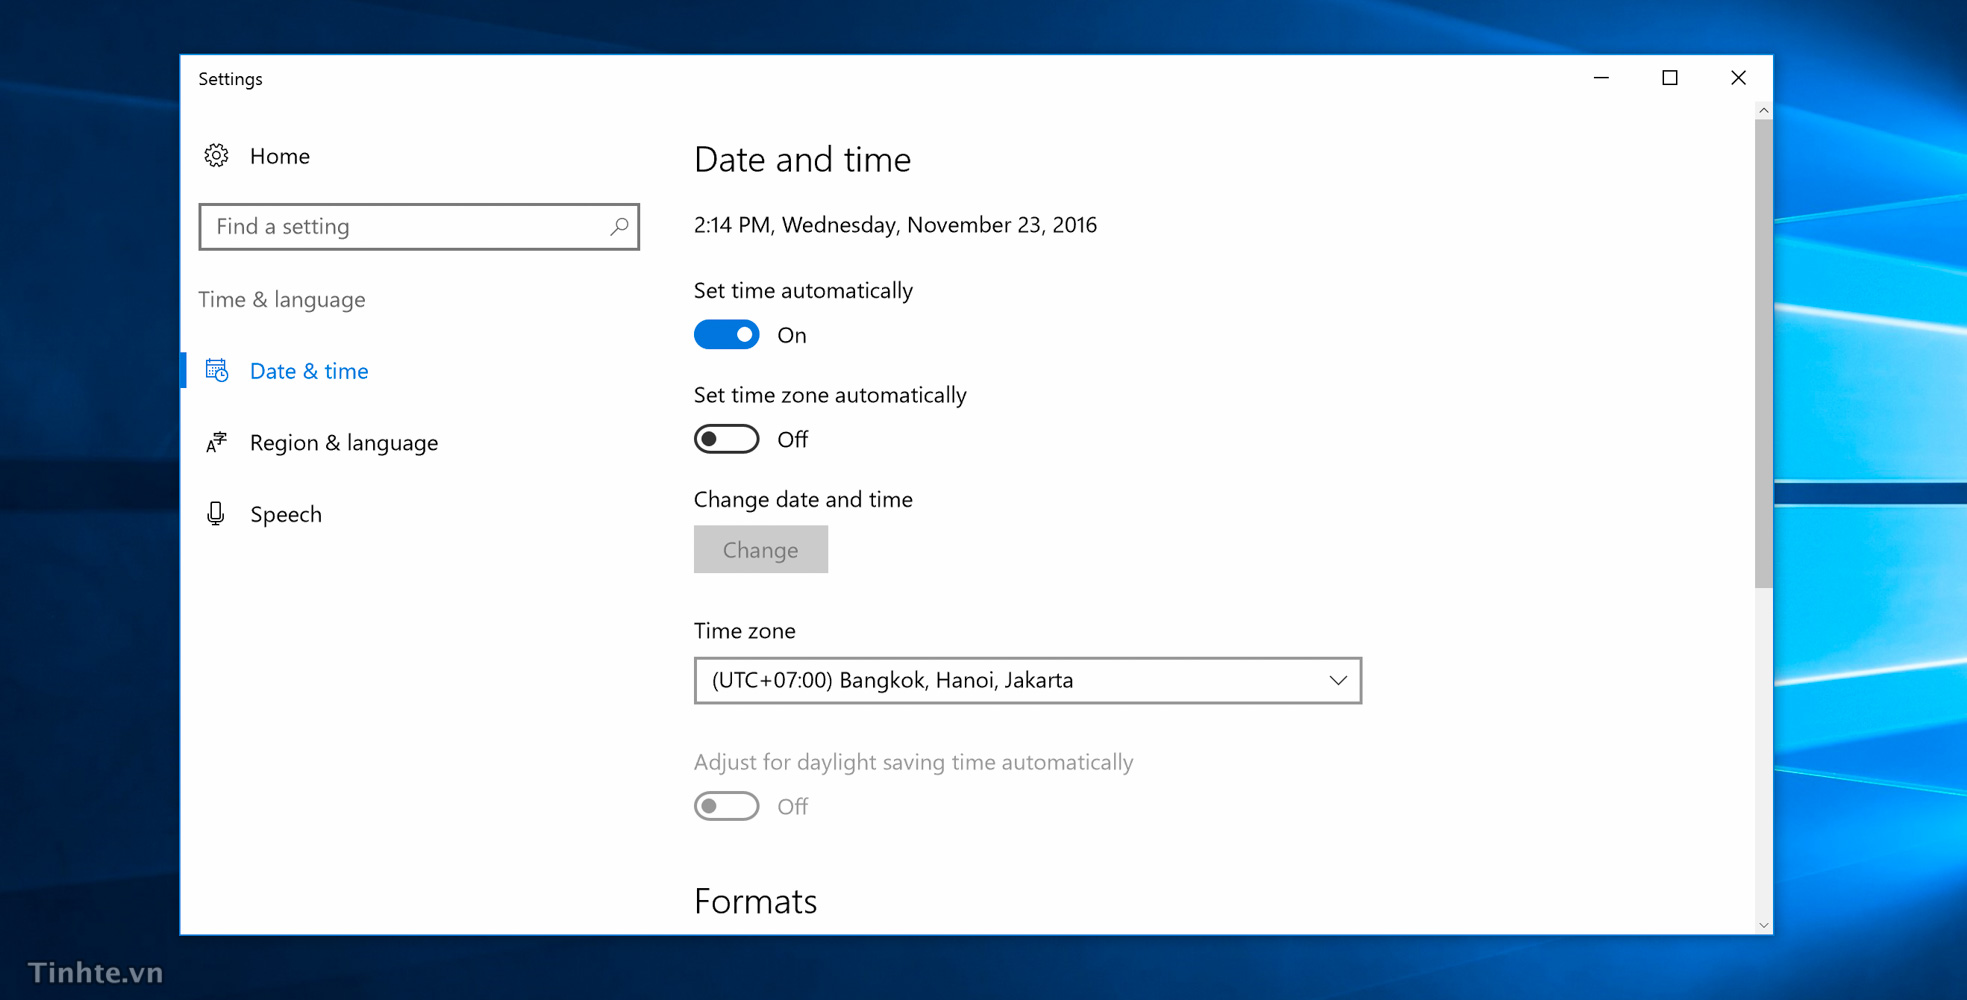This screenshot has height=1000, width=1967.
Task: Click the current date and time text
Action: point(895,225)
